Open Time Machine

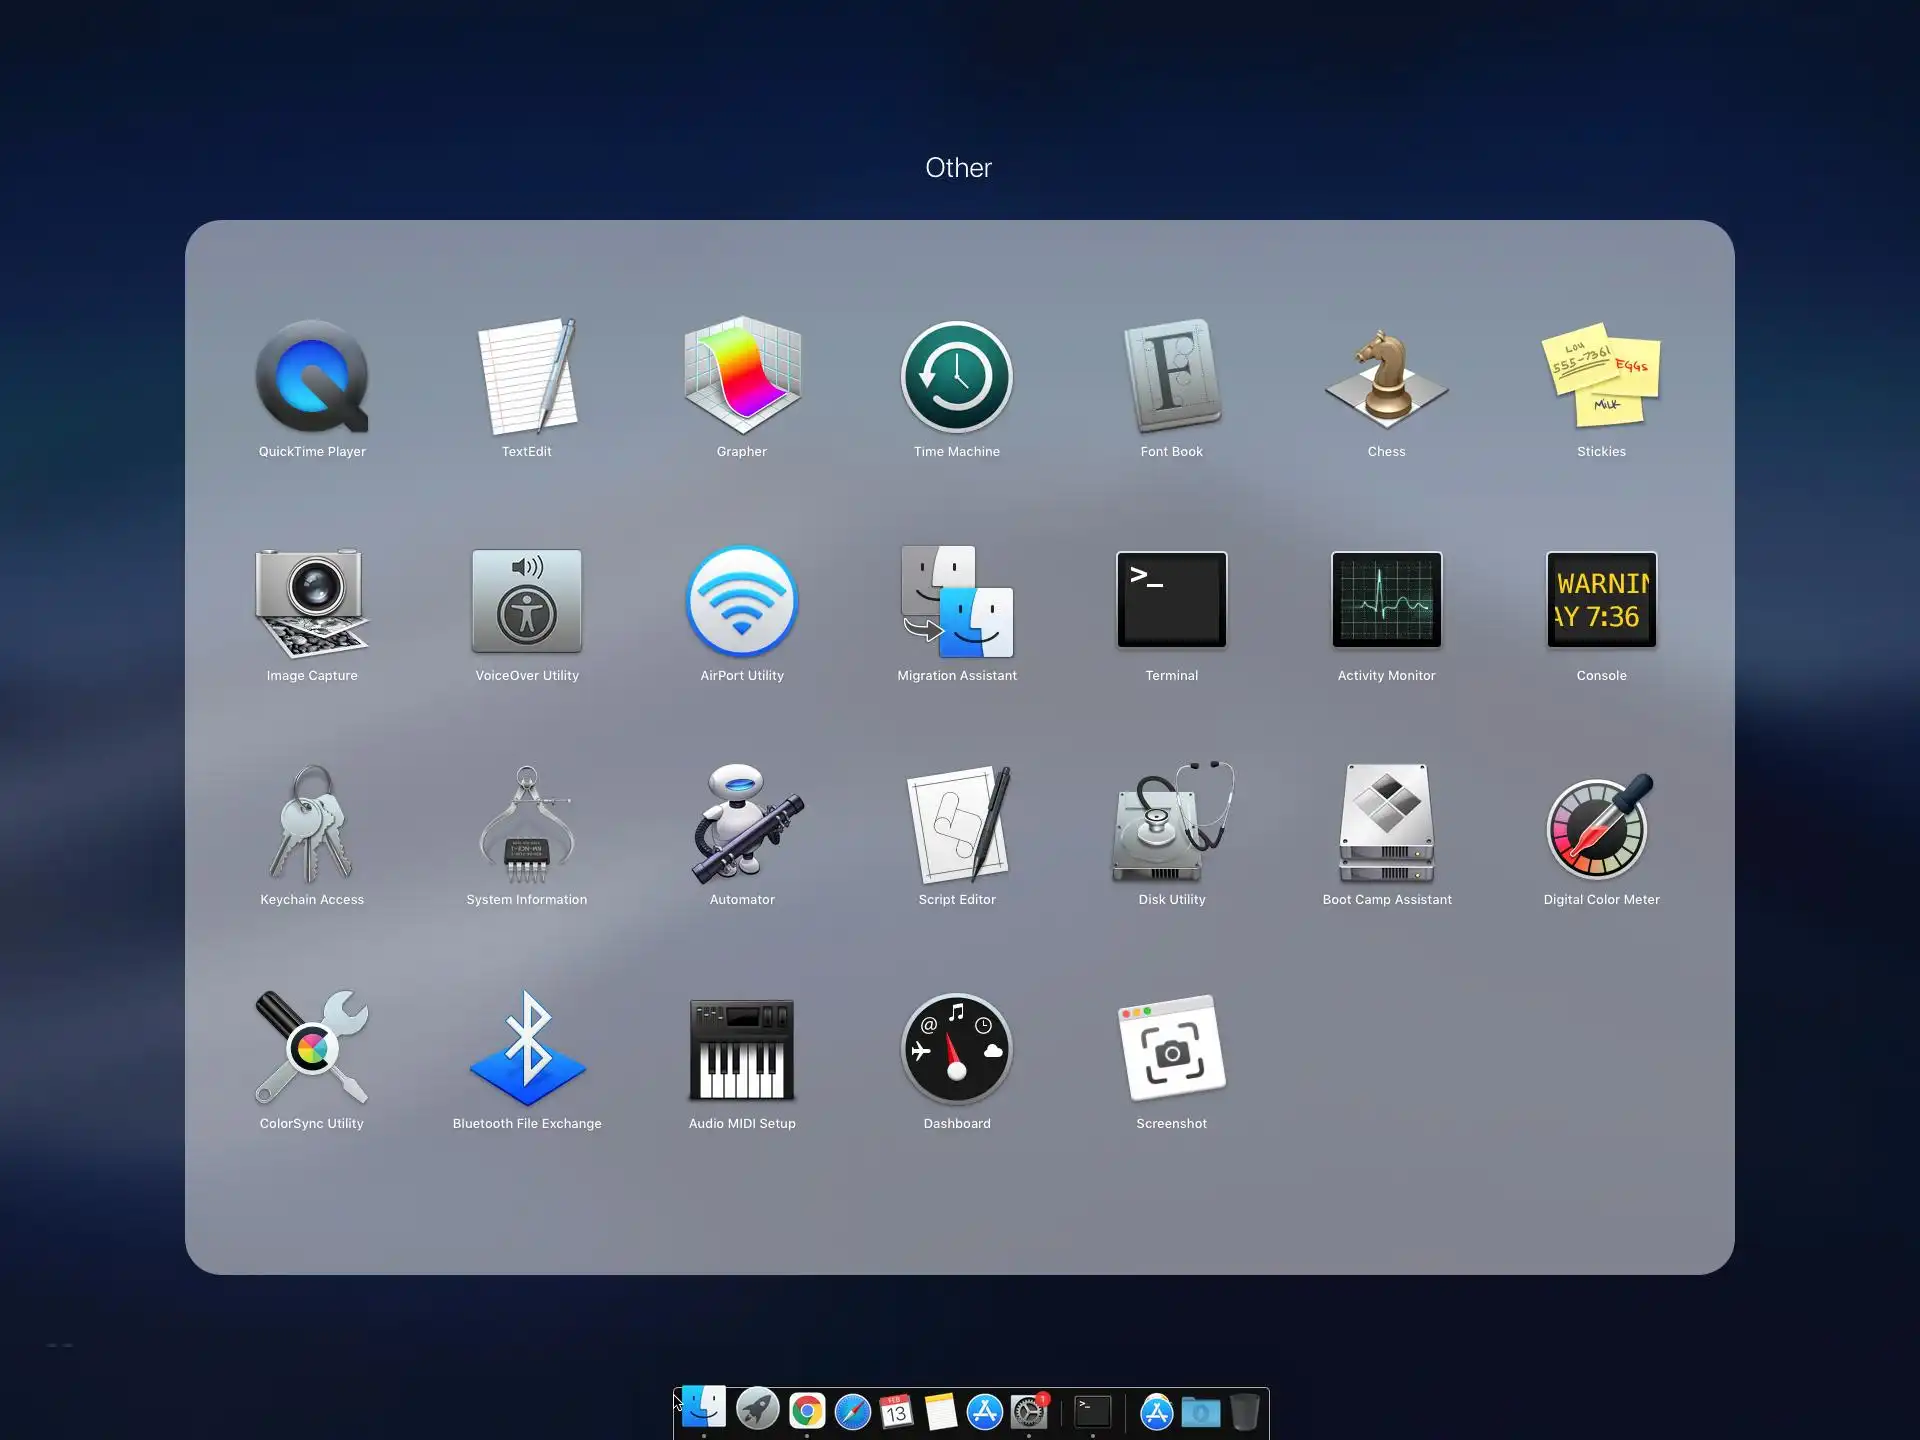[957, 378]
